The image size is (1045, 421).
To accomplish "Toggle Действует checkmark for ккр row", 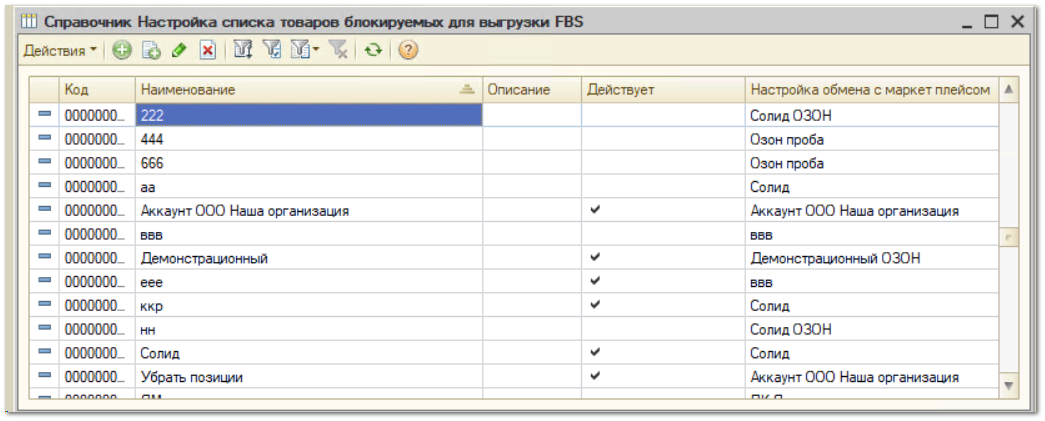I will [x=596, y=304].
